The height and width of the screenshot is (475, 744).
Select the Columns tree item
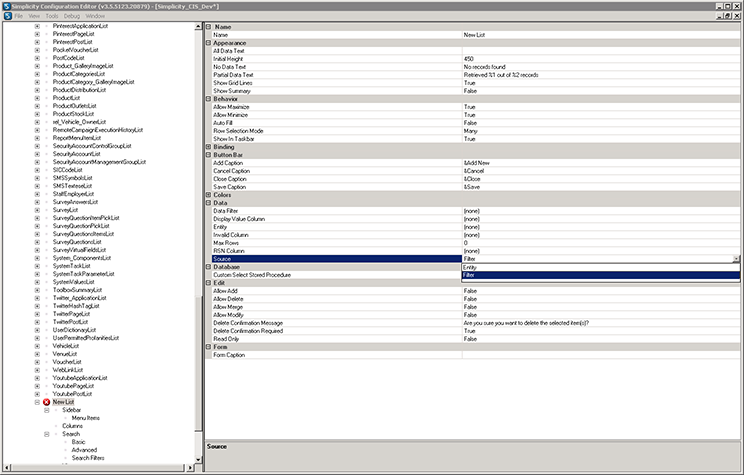[72, 426]
